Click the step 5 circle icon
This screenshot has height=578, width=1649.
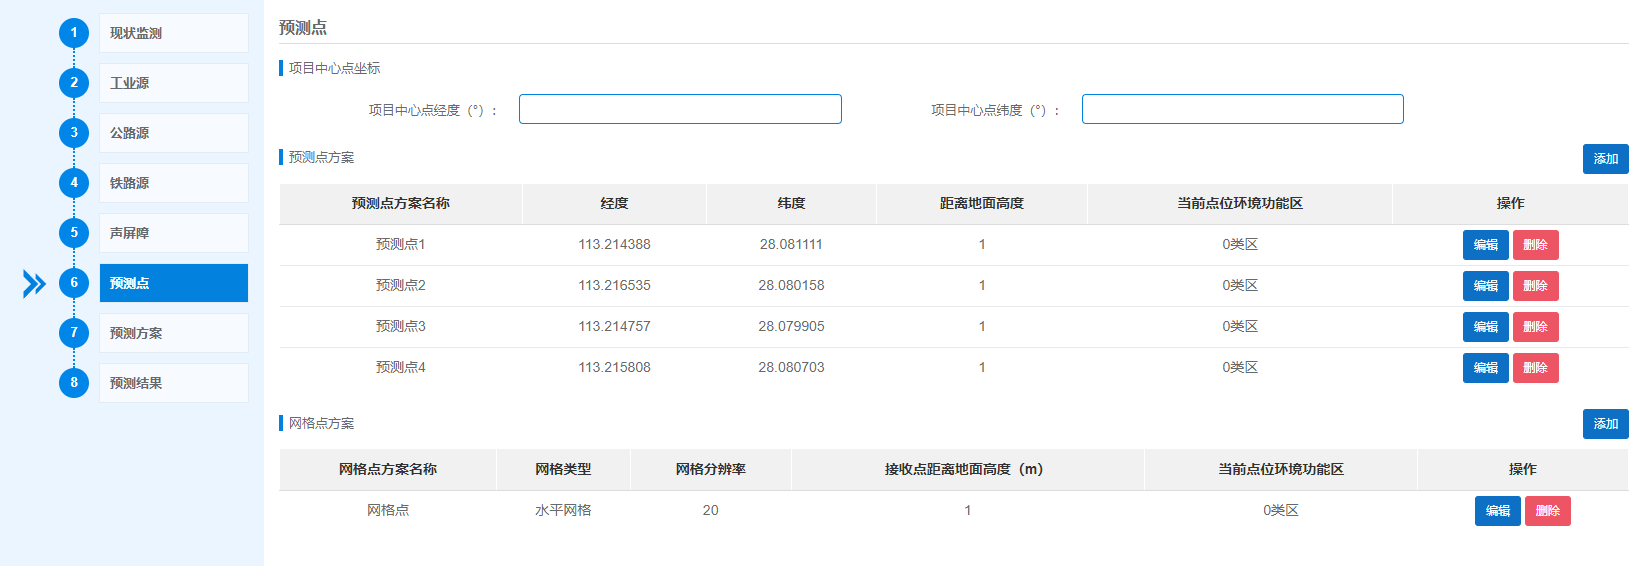74,233
